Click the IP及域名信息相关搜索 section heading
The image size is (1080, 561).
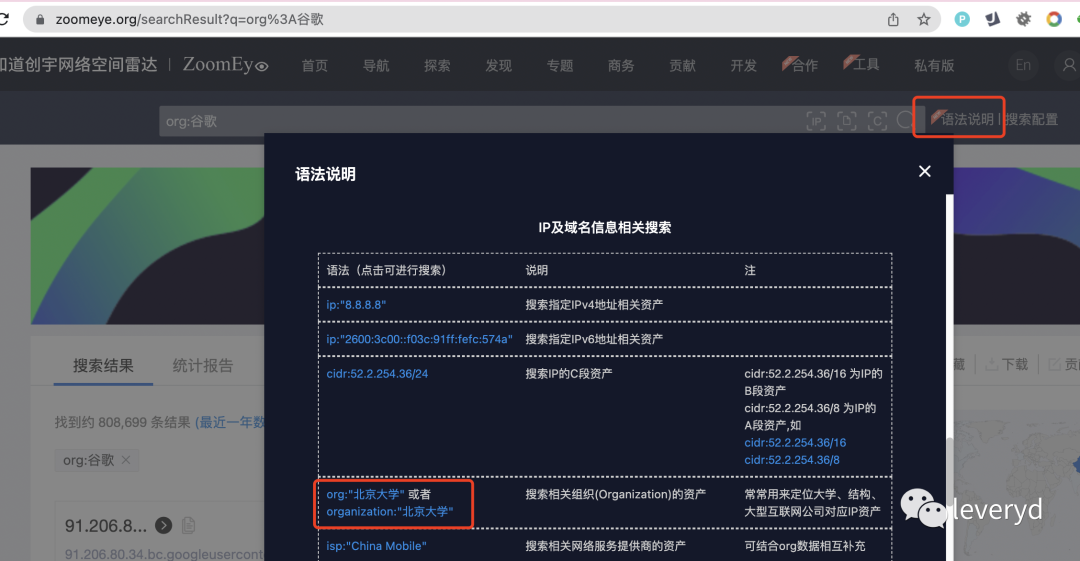605,227
